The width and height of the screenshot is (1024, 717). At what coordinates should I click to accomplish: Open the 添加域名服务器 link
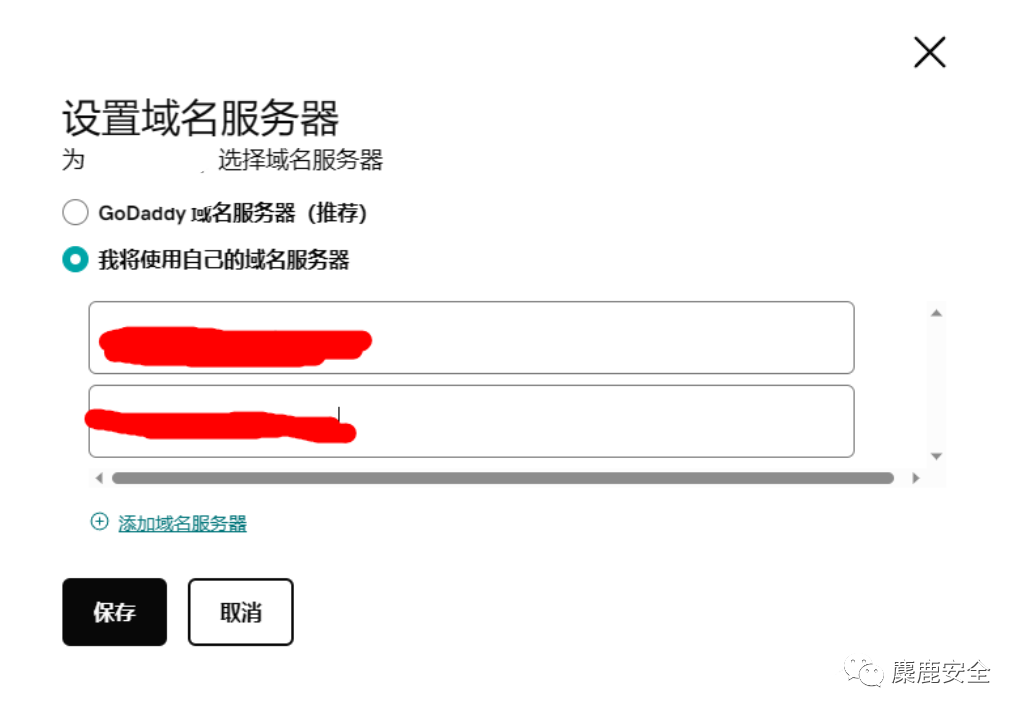[x=182, y=523]
